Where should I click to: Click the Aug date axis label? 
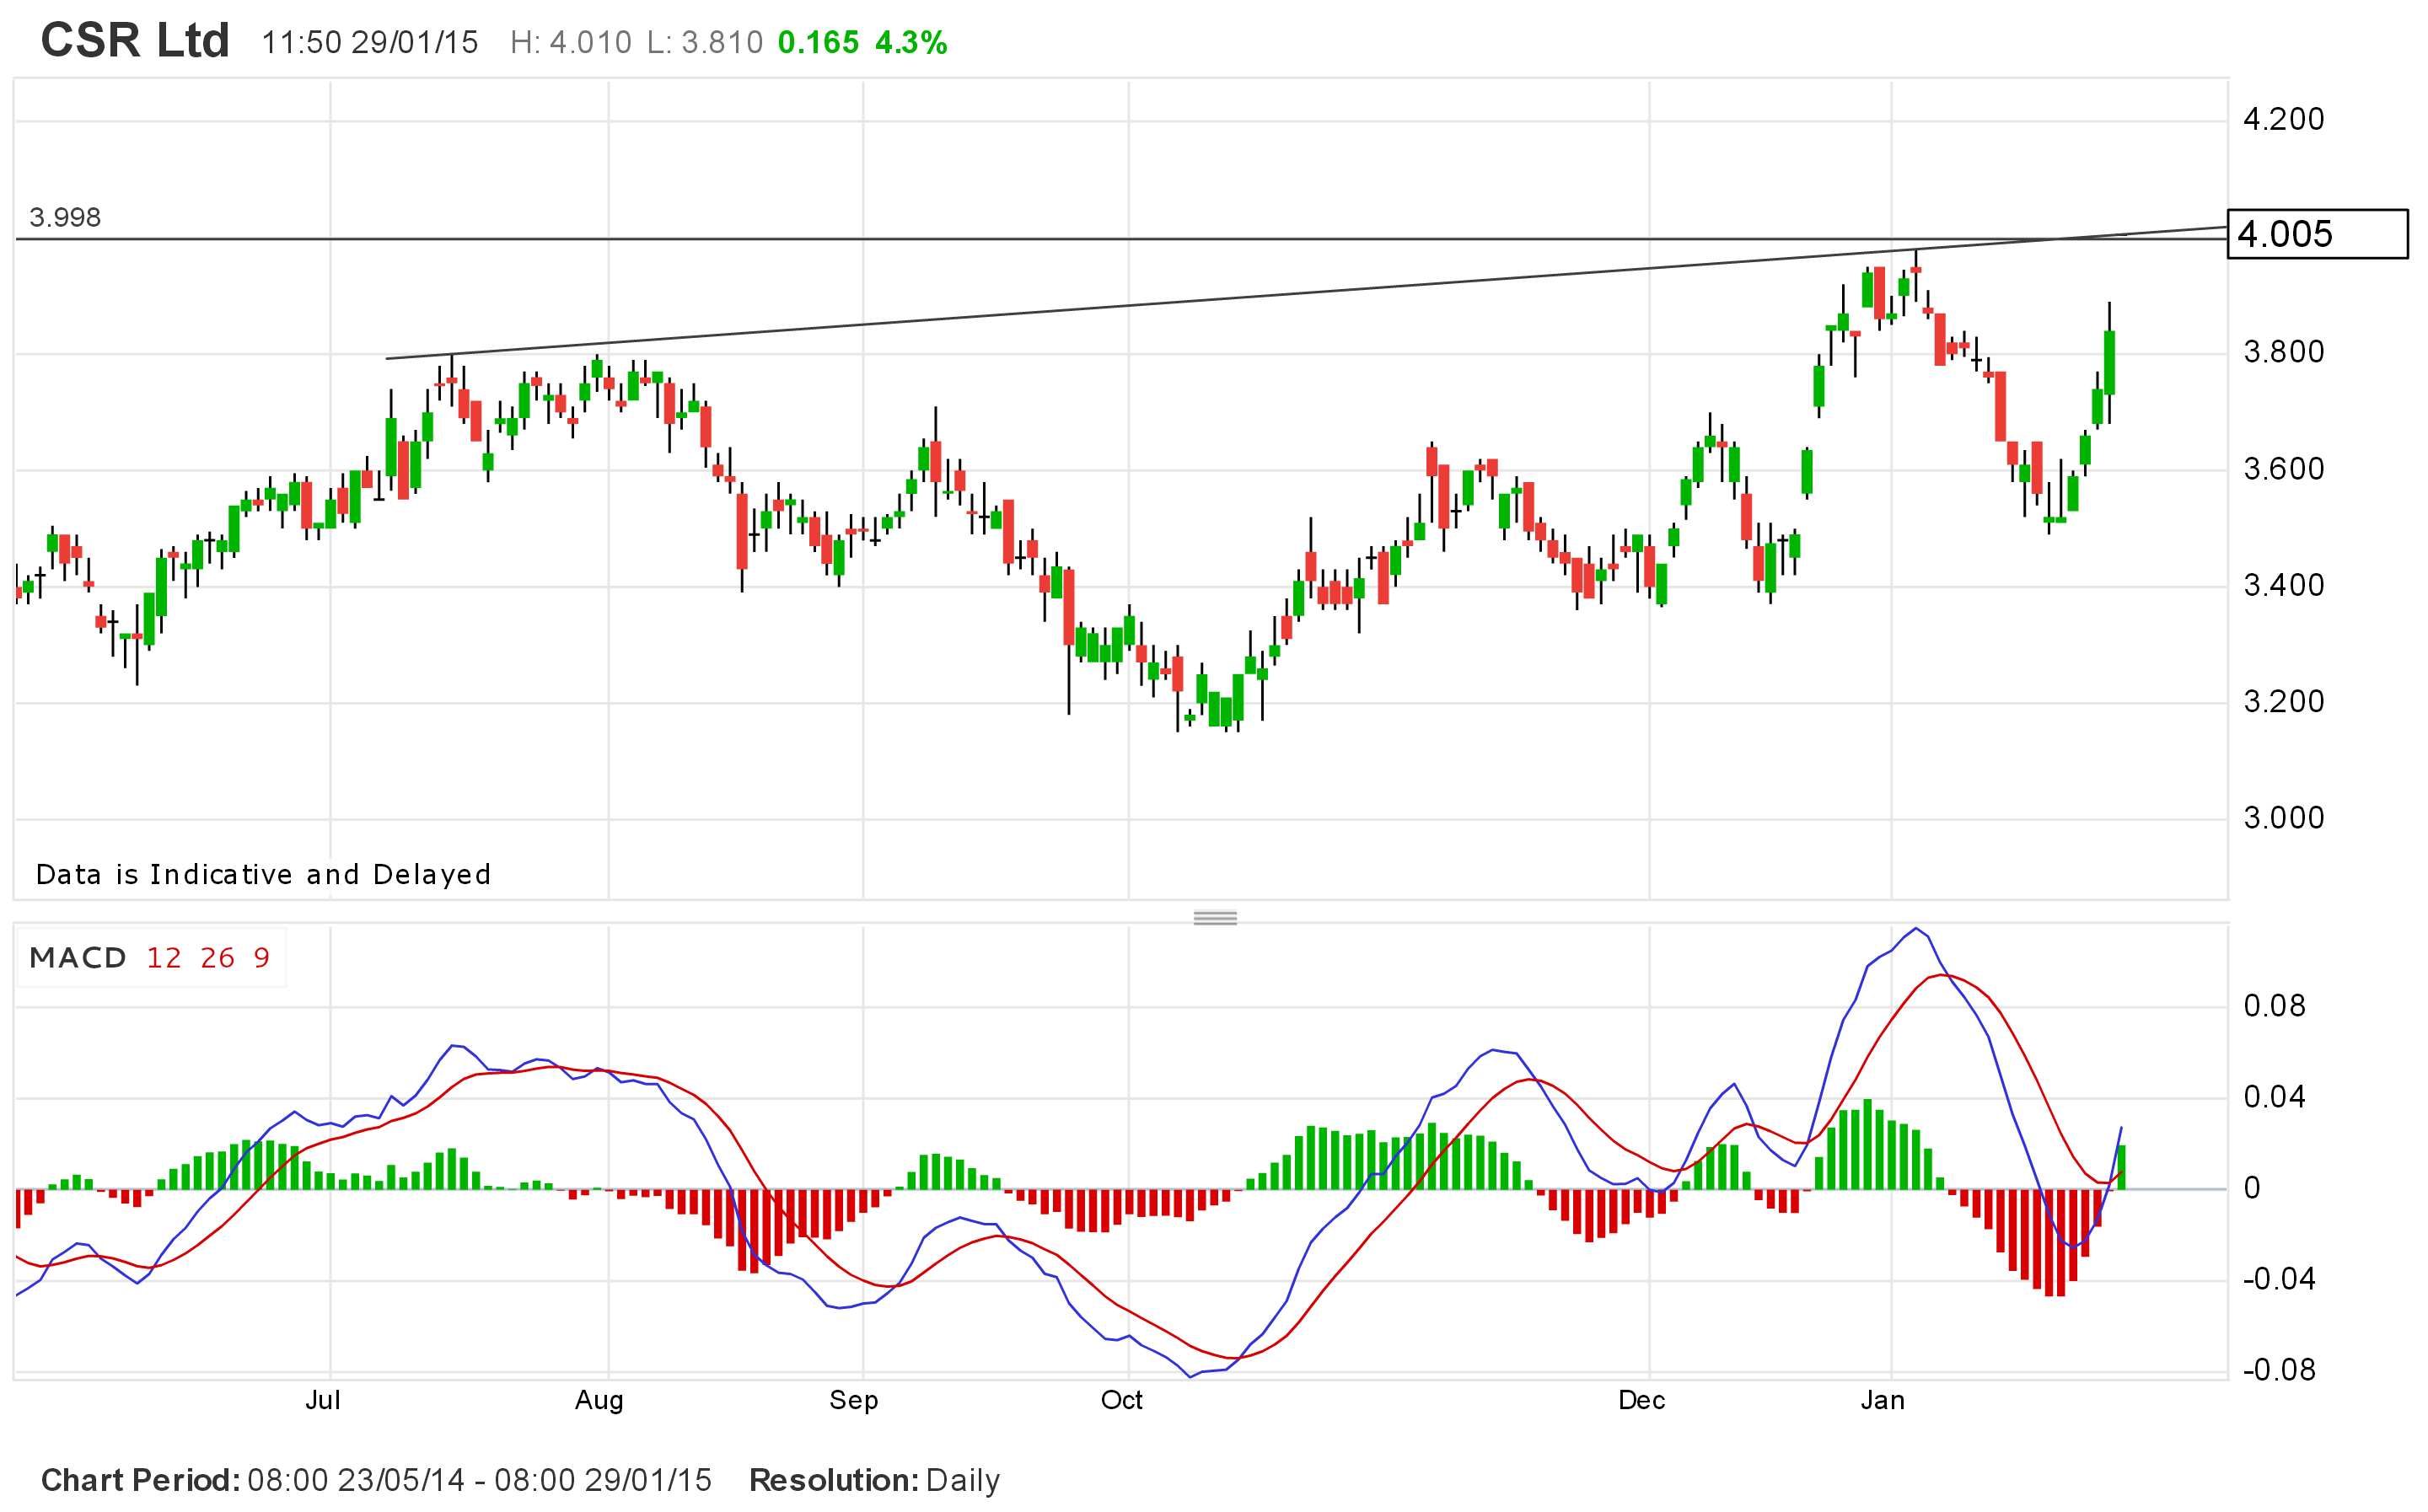coord(599,1401)
